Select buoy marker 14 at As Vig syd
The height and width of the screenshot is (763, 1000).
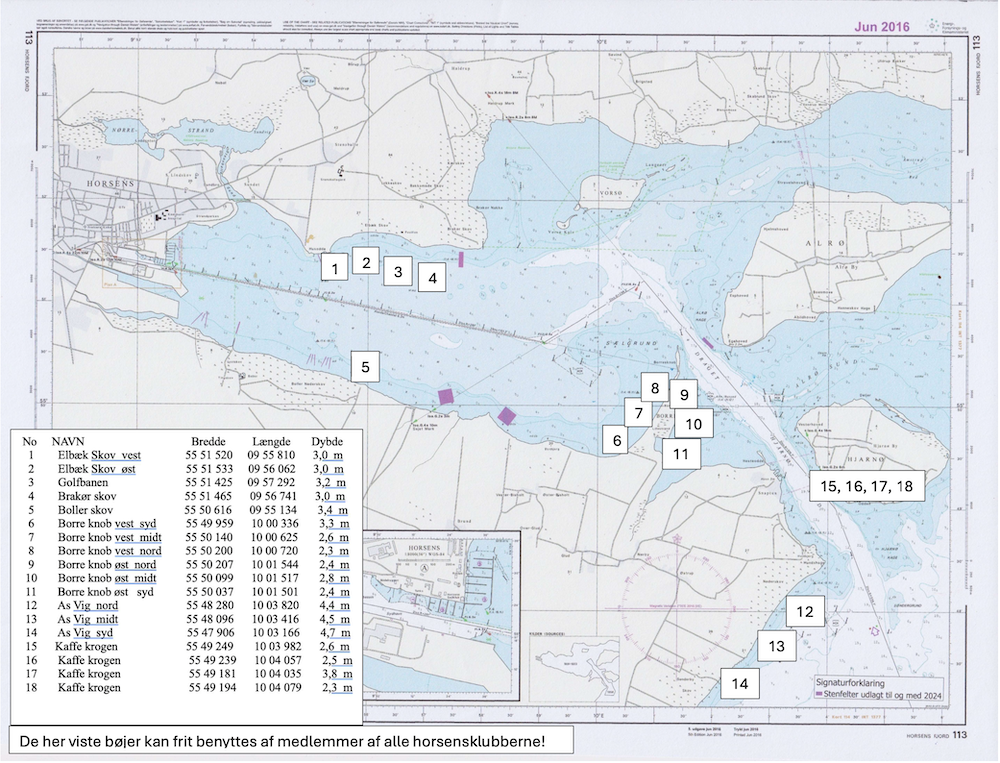(739, 684)
